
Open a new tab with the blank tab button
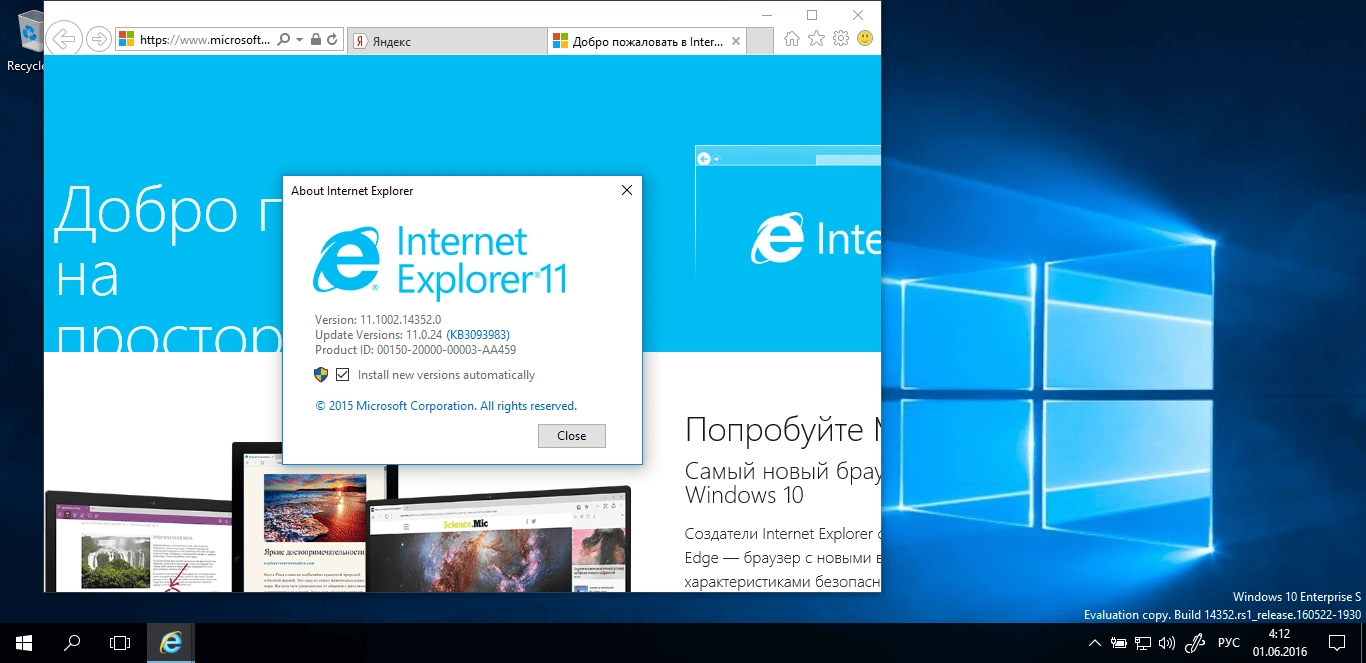(760, 41)
